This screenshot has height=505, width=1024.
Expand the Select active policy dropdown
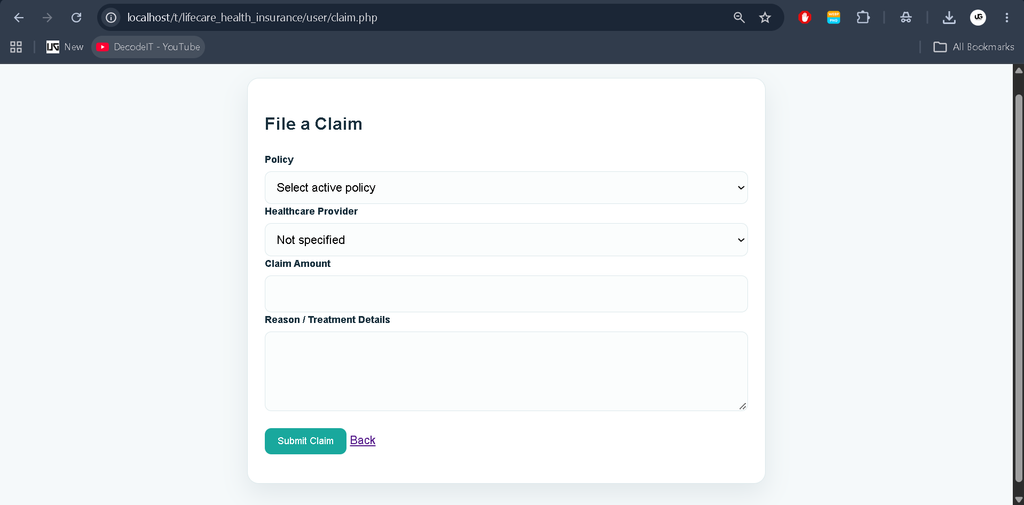point(506,187)
